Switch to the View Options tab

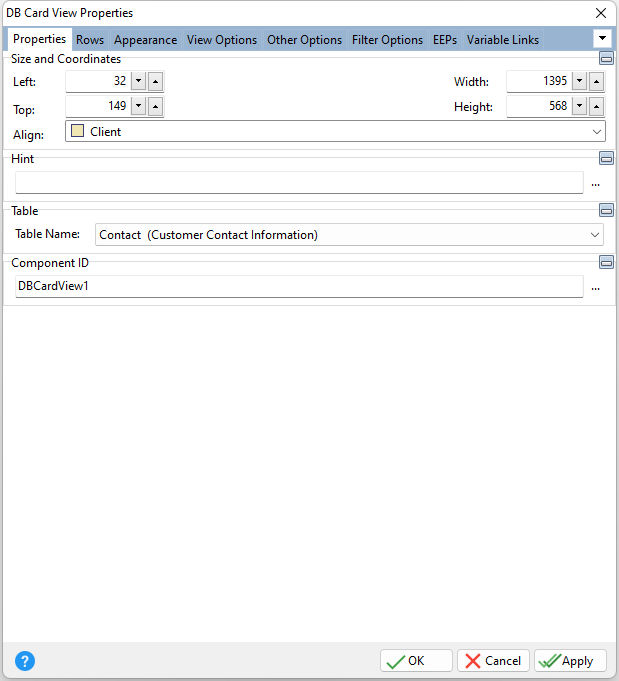point(222,40)
